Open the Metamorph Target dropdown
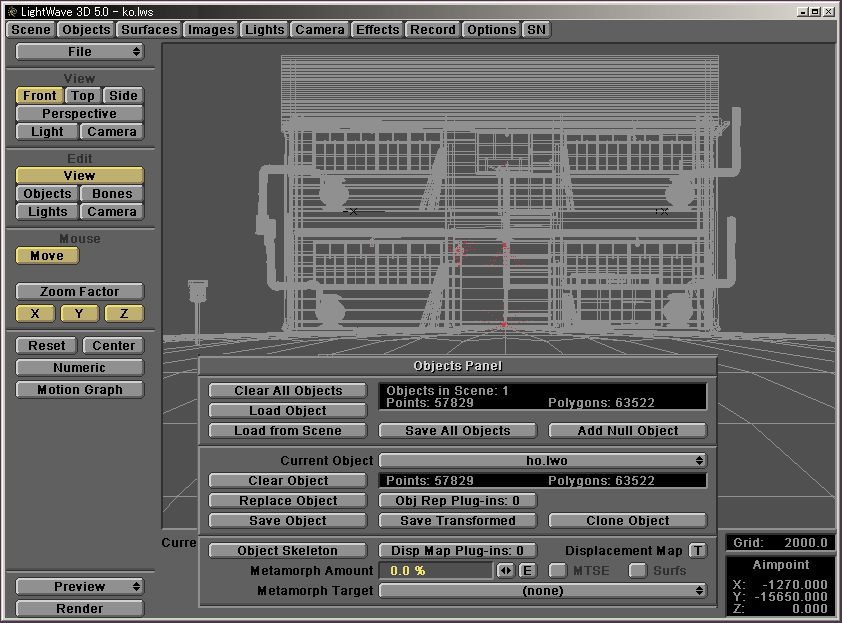This screenshot has width=842, height=623. [543, 591]
